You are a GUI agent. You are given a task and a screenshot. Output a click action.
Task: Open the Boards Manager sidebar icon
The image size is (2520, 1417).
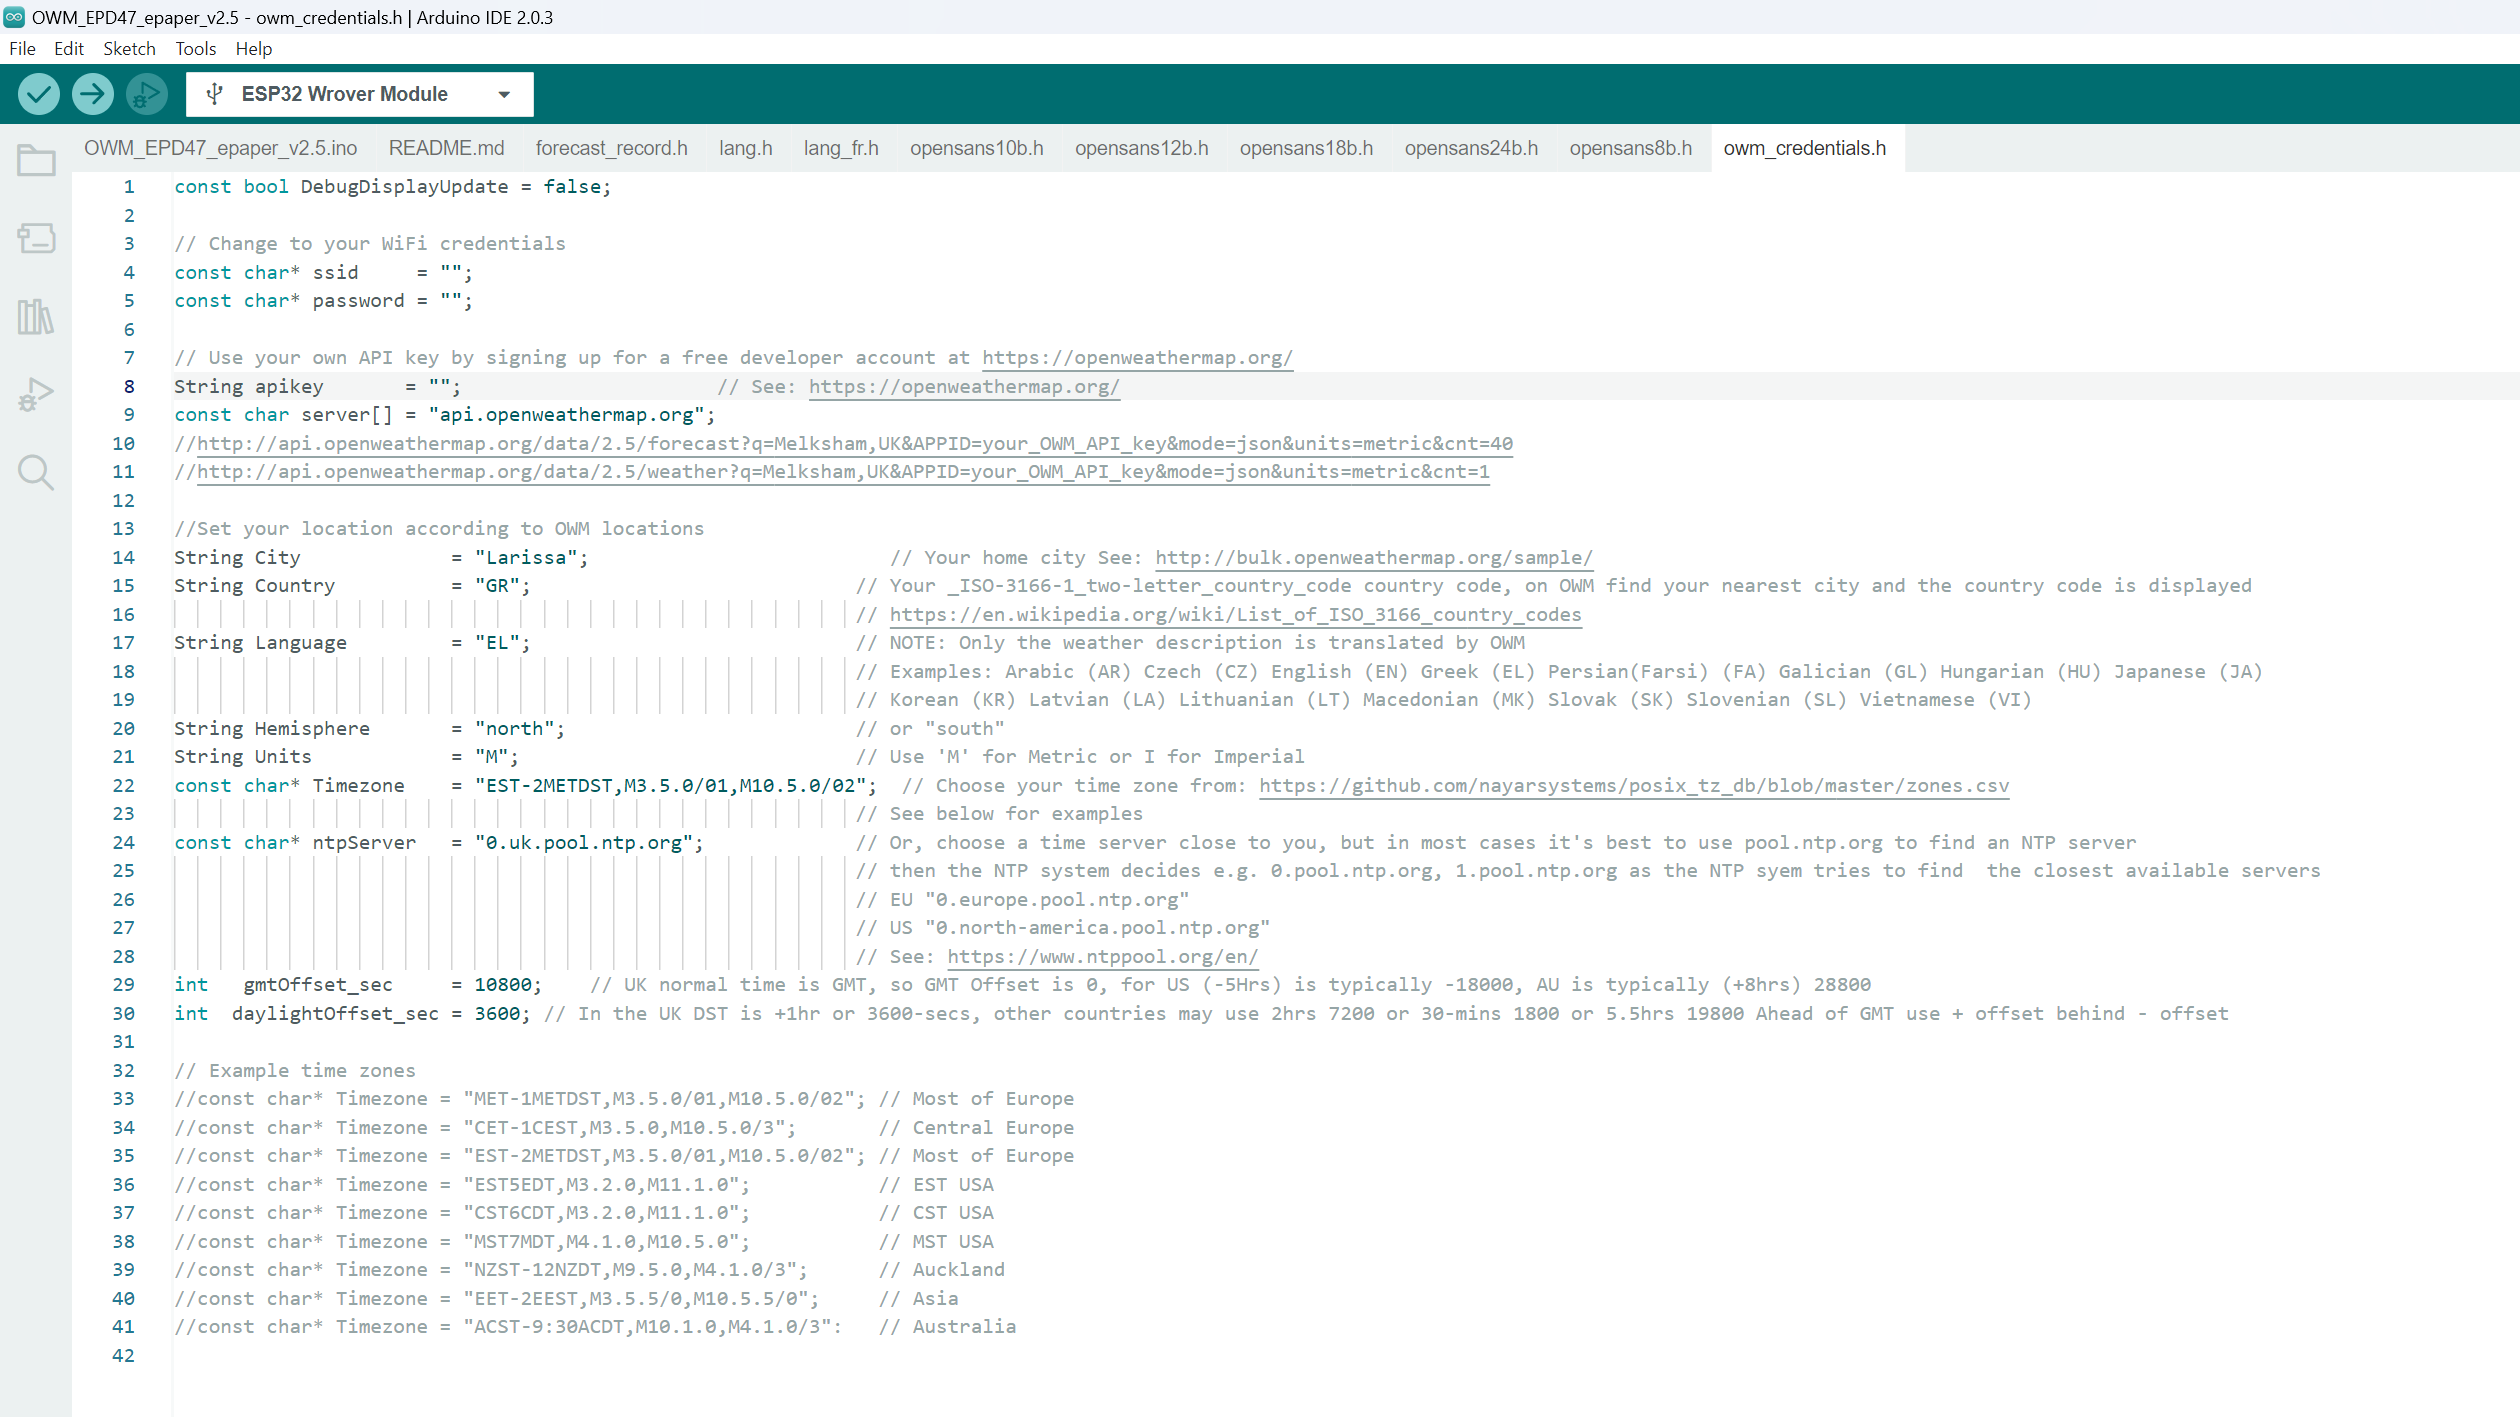[36, 238]
